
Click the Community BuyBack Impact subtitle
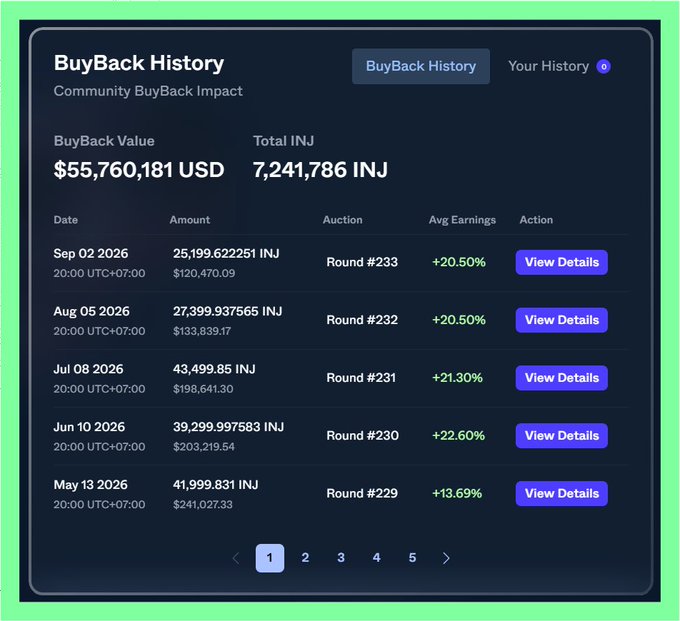click(148, 91)
